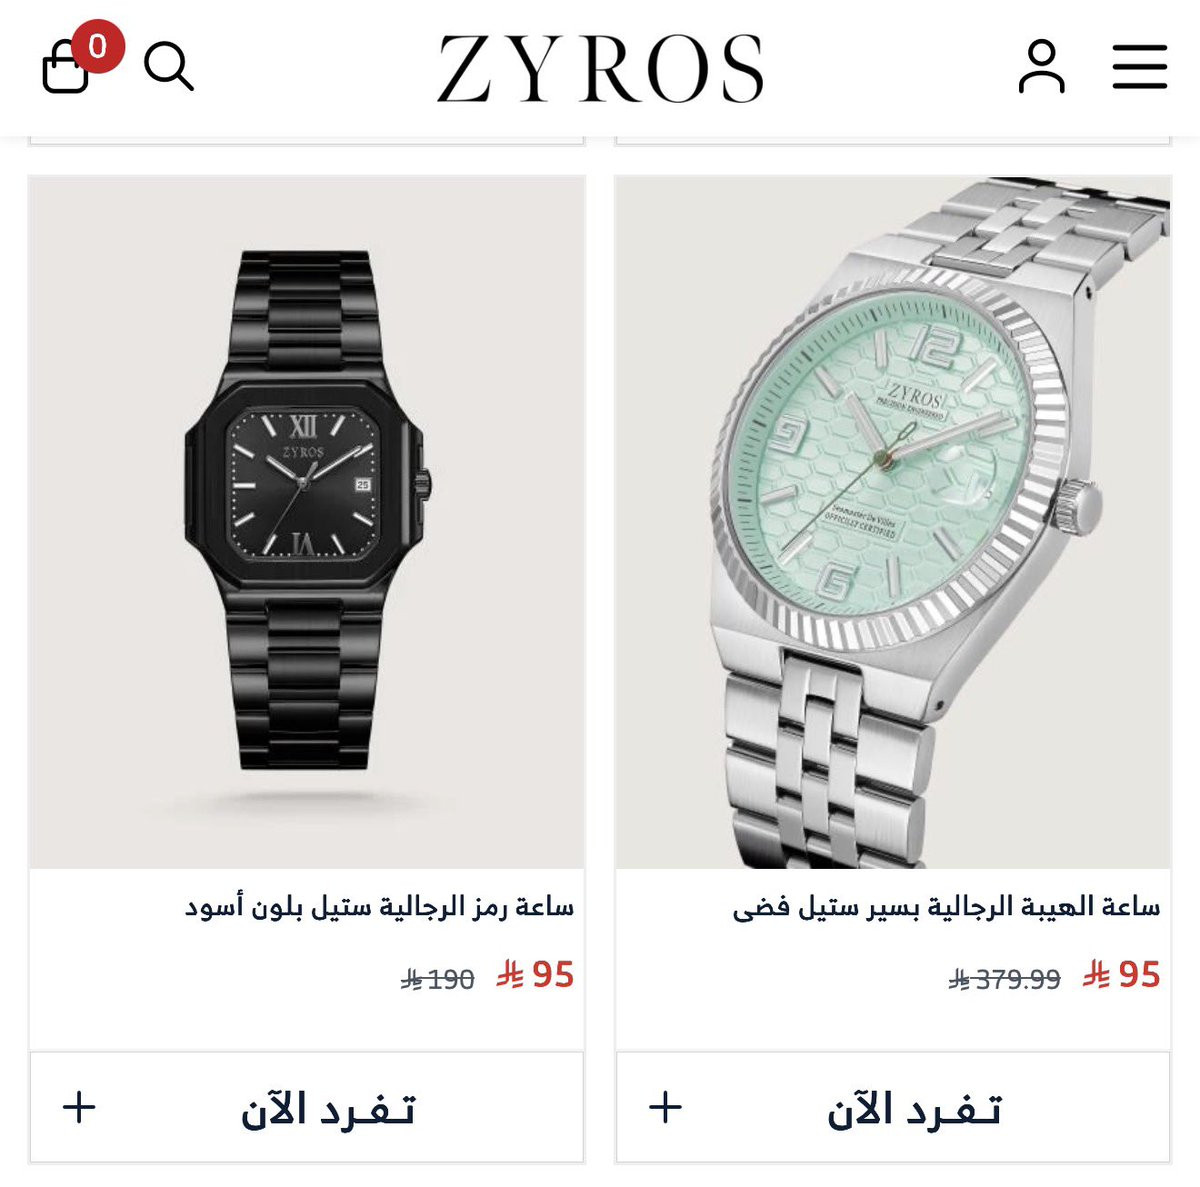Click the crossed-out 190 original price
This screenshot has height=1187, width=1200.
437,979
